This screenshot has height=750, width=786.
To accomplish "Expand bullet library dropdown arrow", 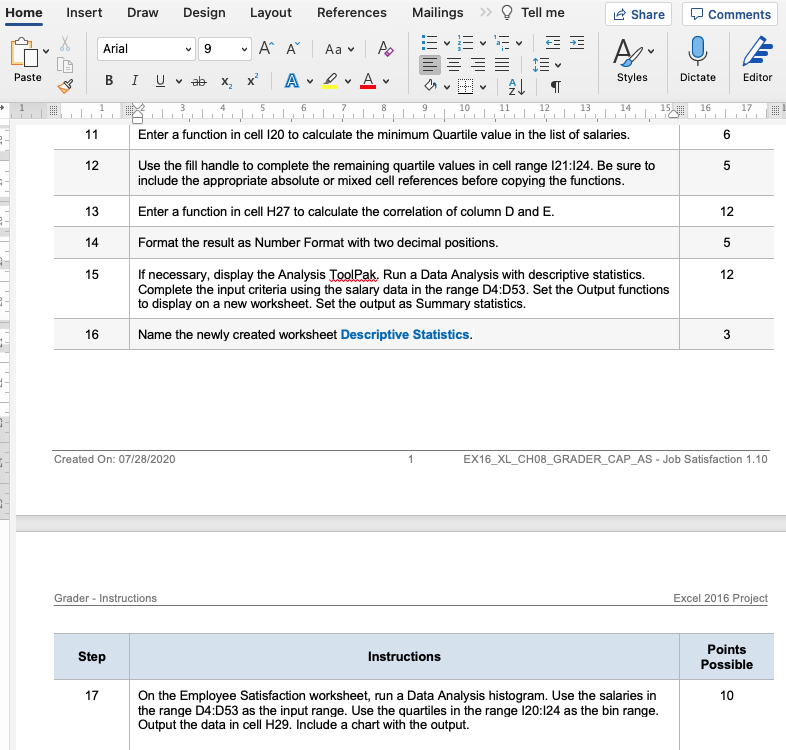I will coord(447,43).
